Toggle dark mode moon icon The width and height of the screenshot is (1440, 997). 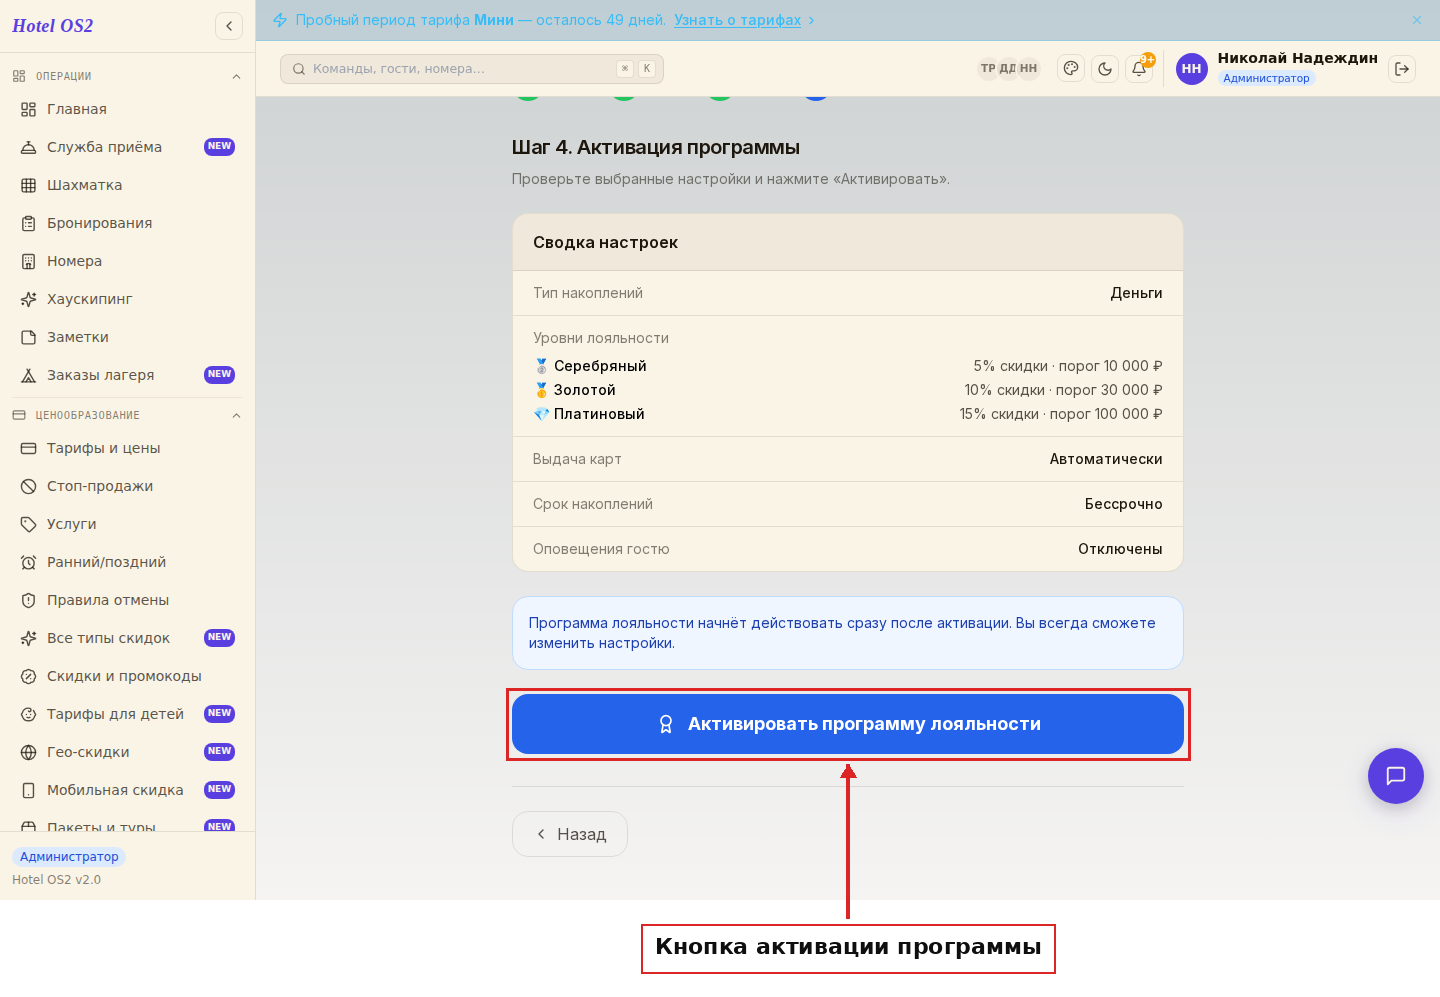point(1105,69)
